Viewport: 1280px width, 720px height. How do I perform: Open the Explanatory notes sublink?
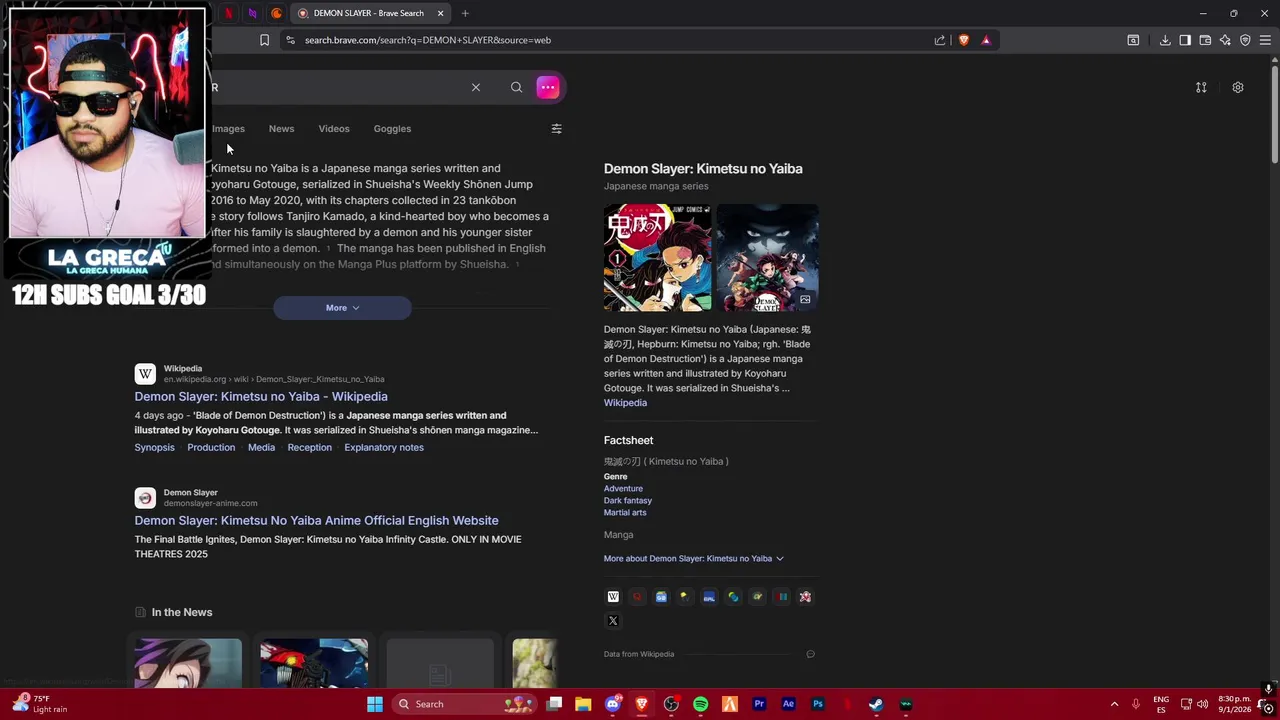point(384,447)
